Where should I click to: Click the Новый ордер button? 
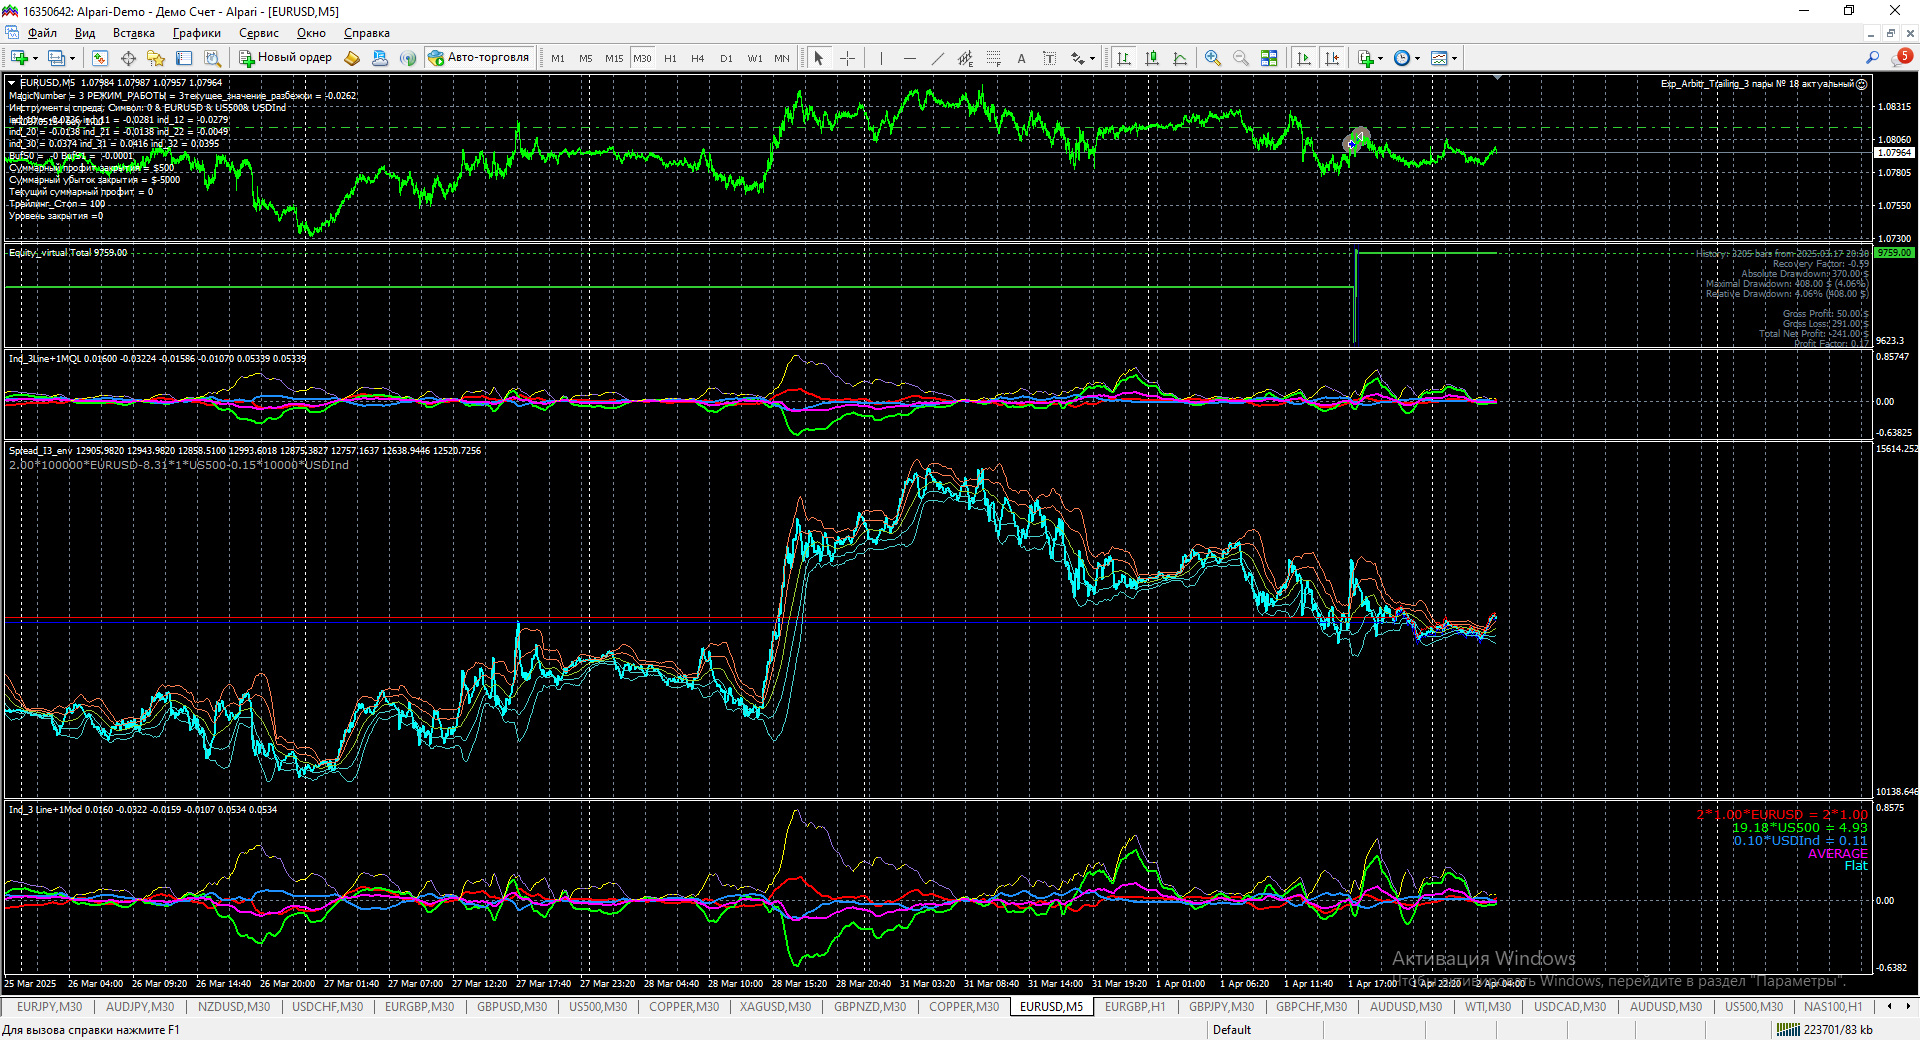tap(285, 58)
